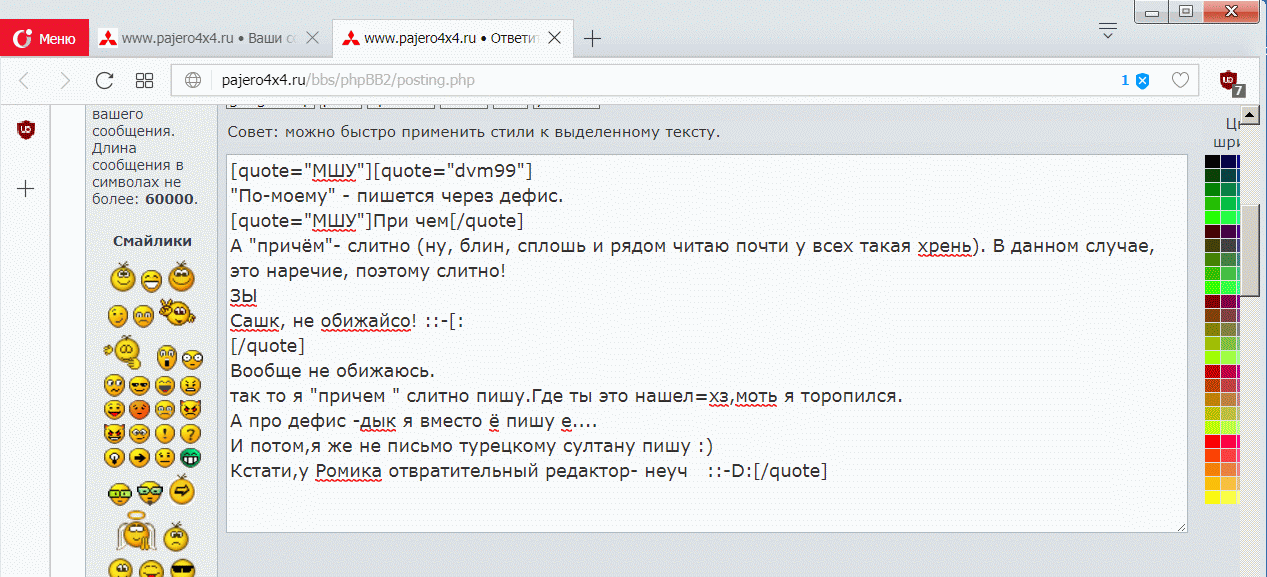Pick the black color swatch
Screen dimensions: 1267x577
click(1212, 161)
